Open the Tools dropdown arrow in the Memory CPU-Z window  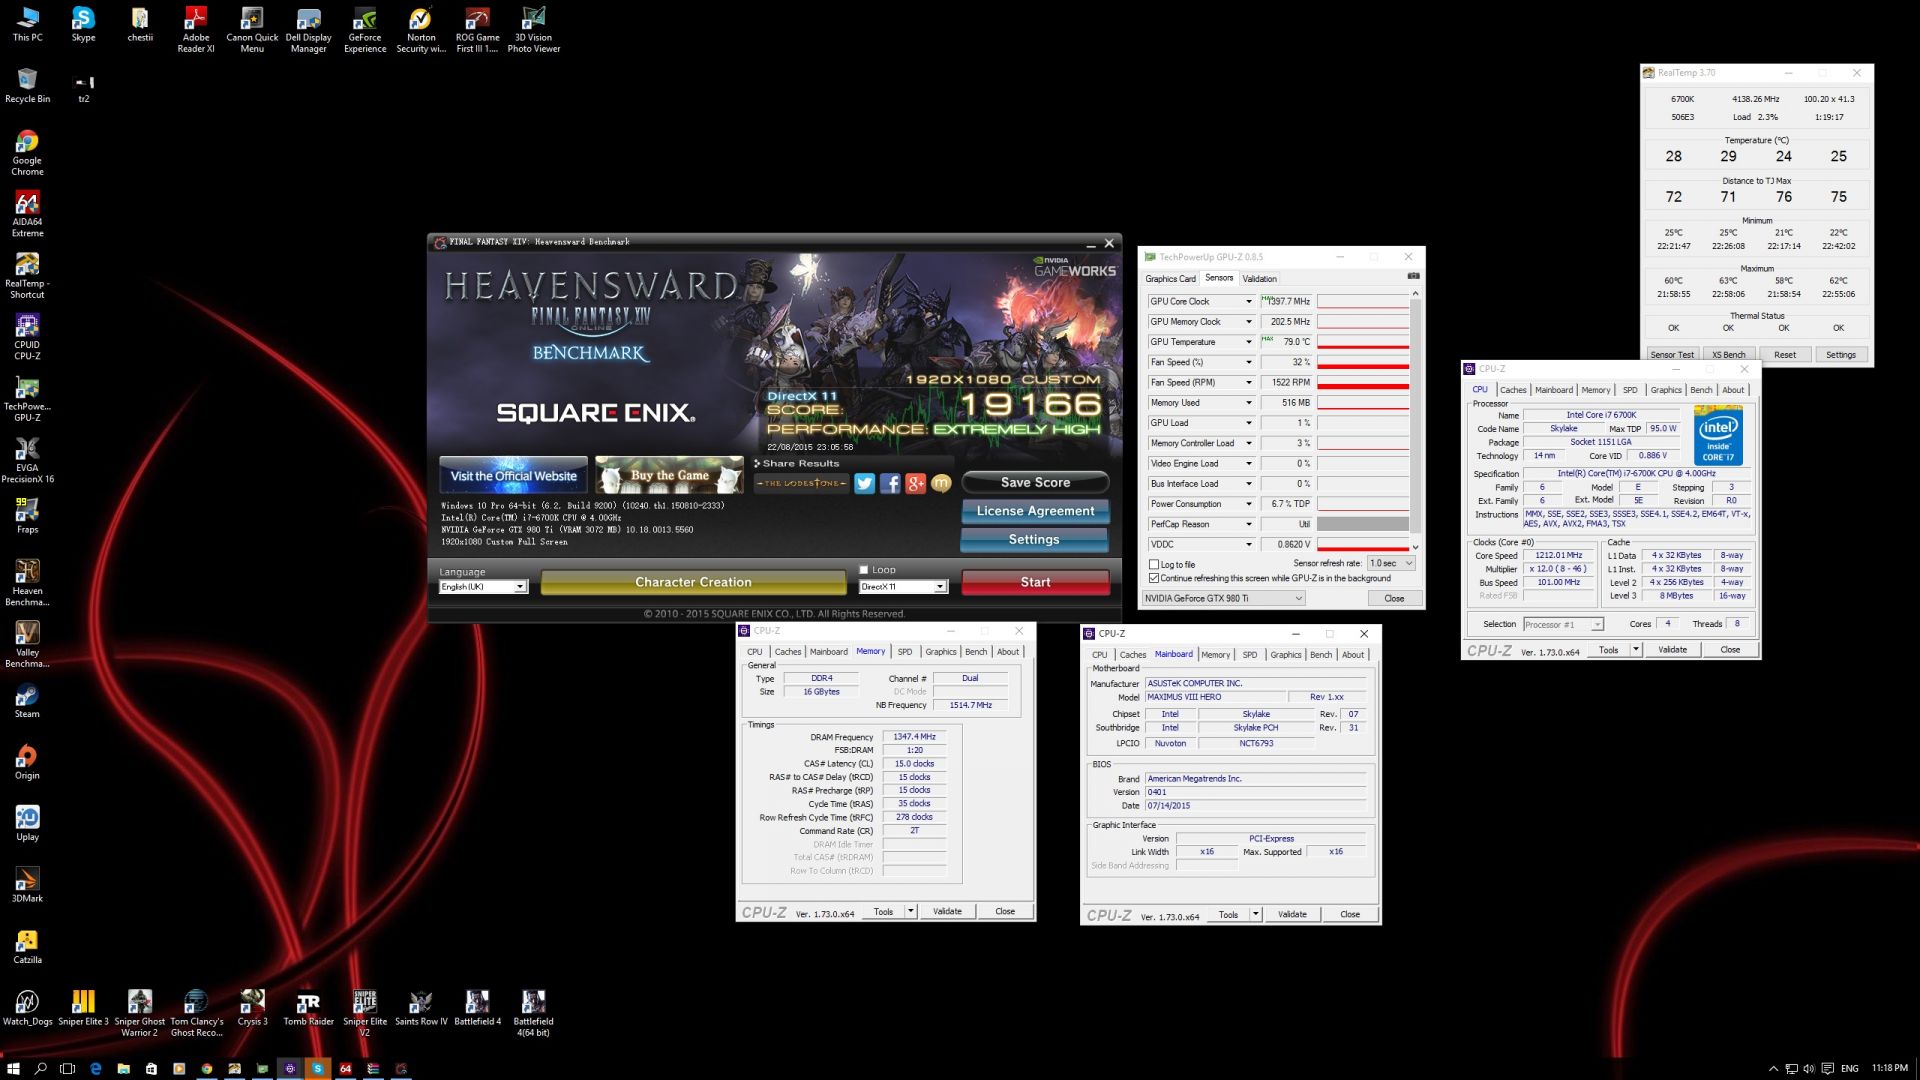pos(911,911)
